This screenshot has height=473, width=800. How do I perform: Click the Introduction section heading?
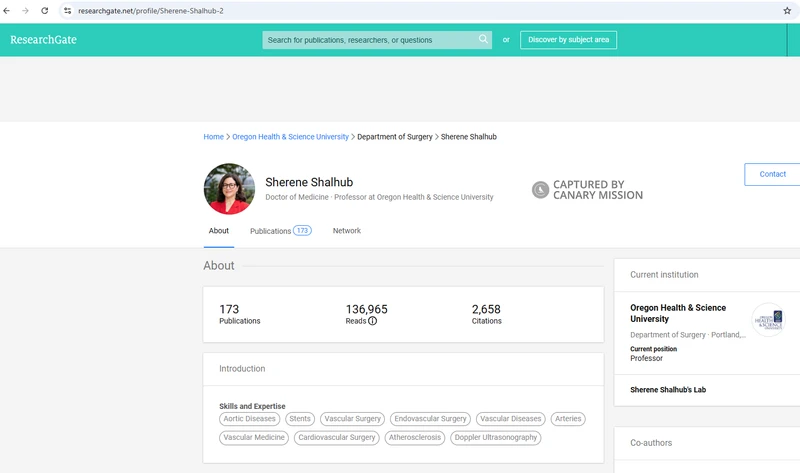[242, 368]
